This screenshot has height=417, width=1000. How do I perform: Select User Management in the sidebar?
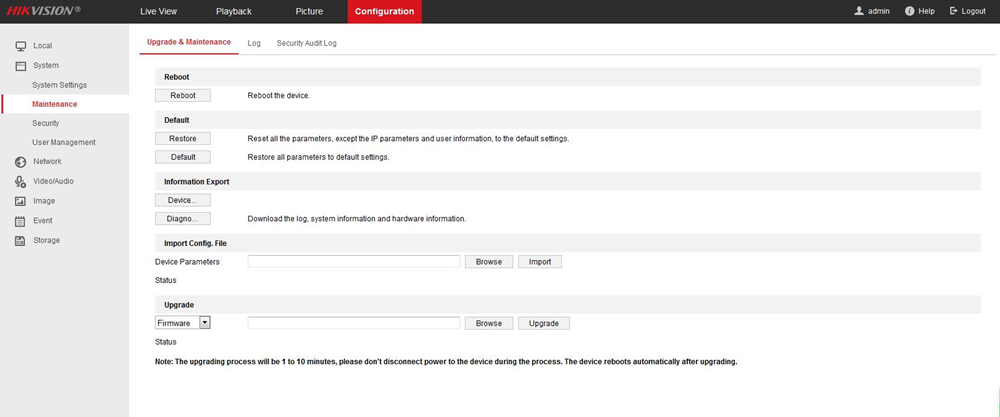64,142
